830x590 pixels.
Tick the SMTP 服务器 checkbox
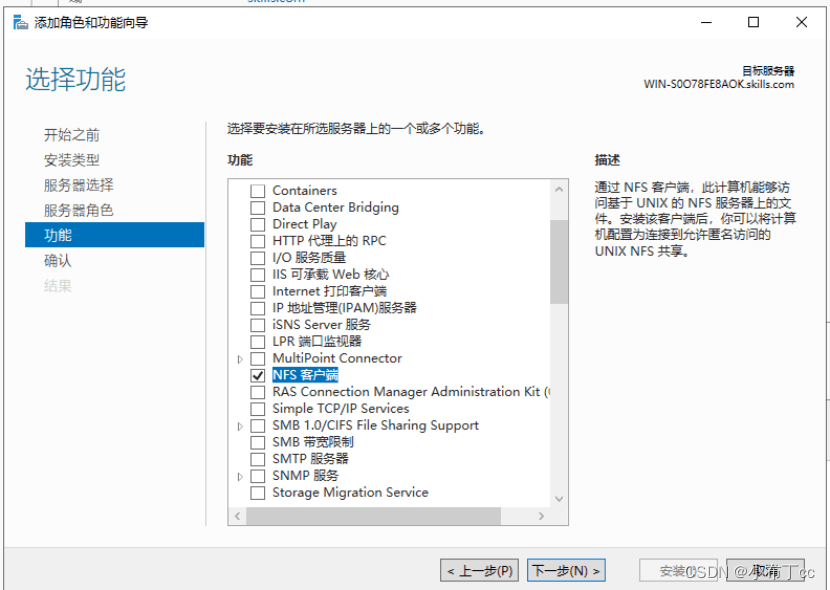coord(258,459)
